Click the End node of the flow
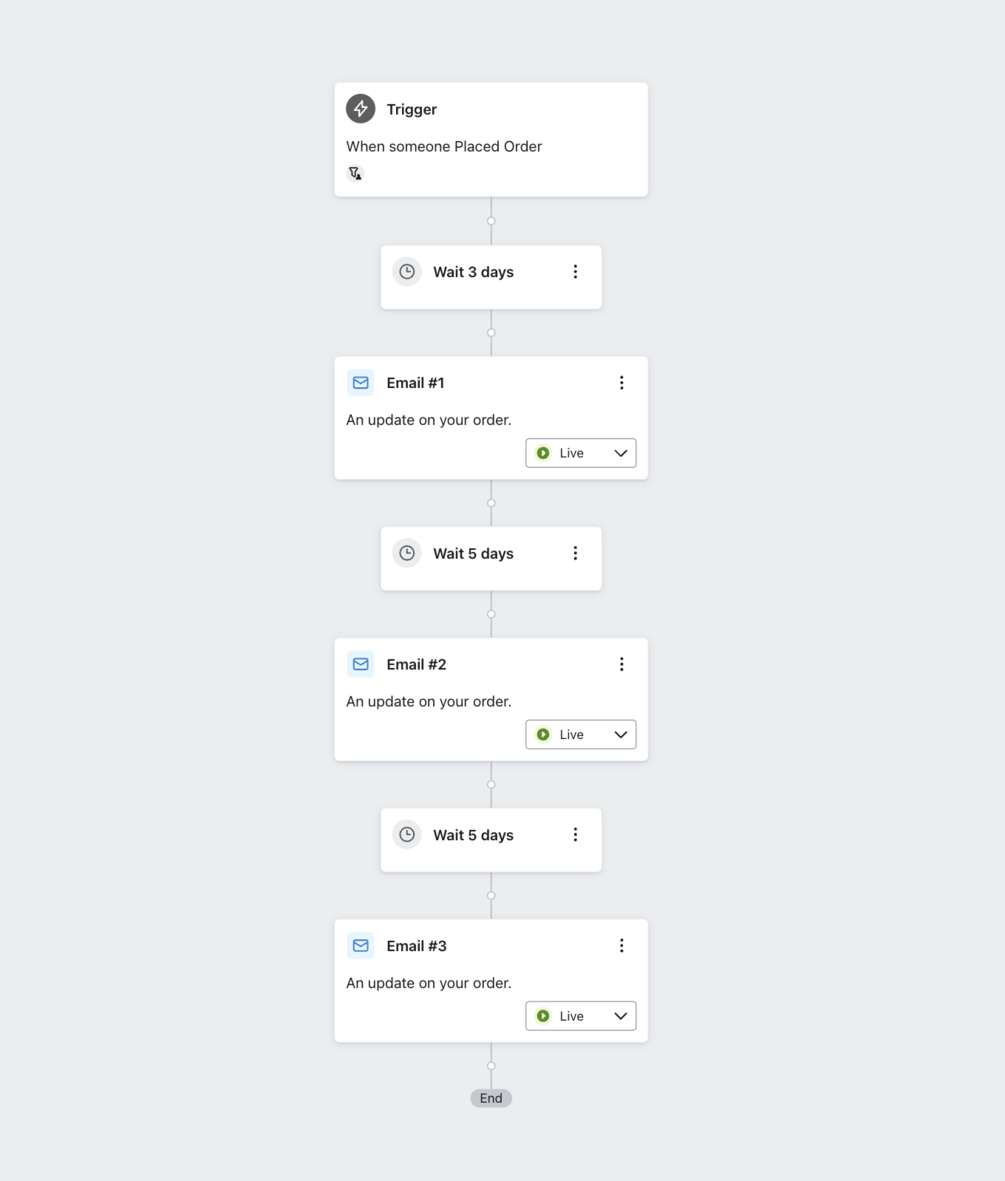The width and height of the screenshot is (1005, 1181). pos(491,1098)
